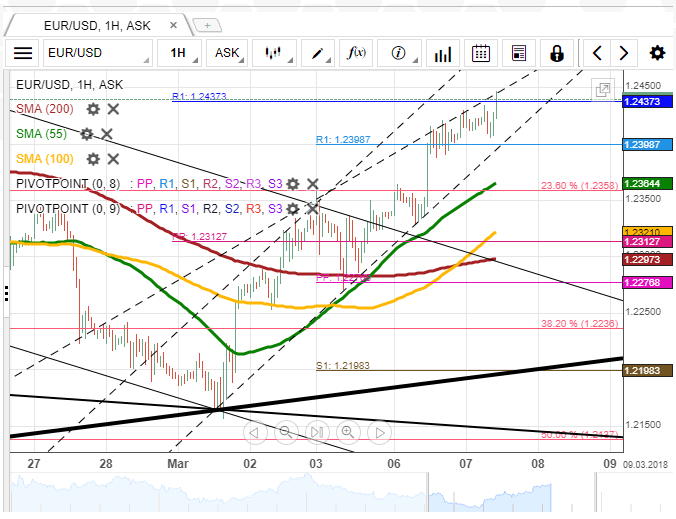Open the 1H timeframe dropdown
Image resolution: width=676 pixels, height=519 pixels.
point(179,53)
